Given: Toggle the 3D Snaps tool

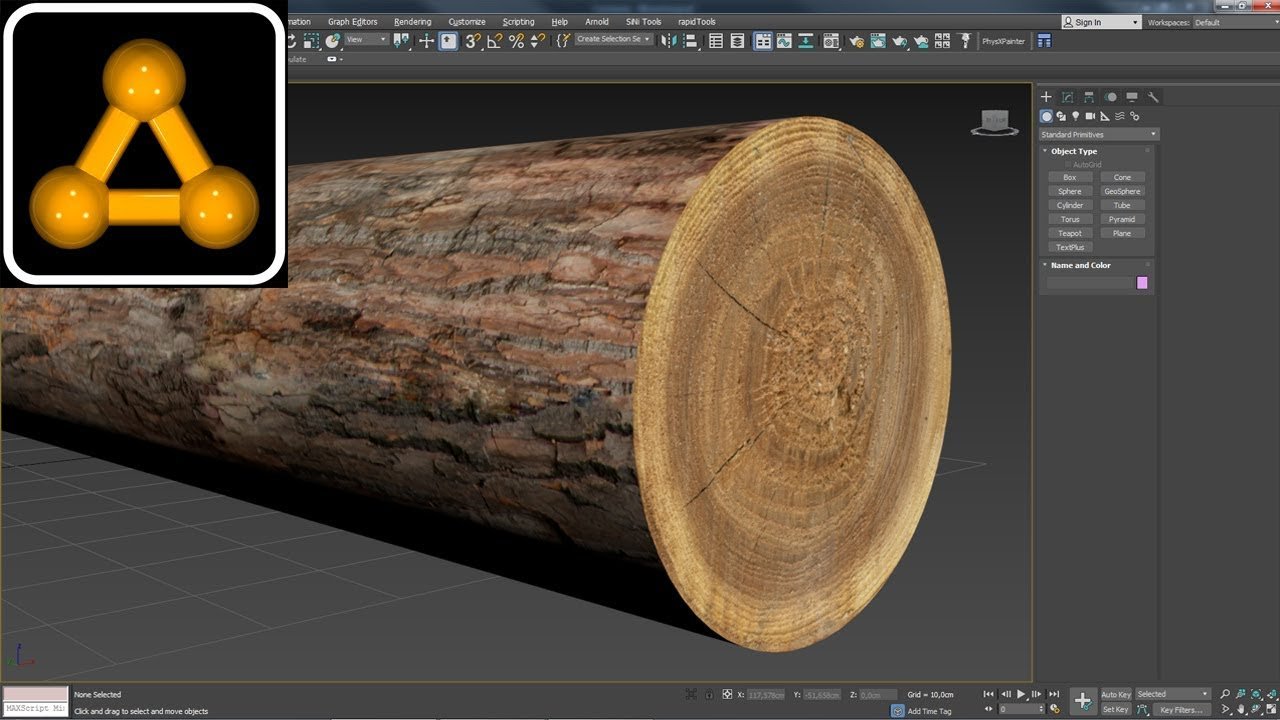Looking at the screenshot, I should pyautogui.click(x=472, y=41).
